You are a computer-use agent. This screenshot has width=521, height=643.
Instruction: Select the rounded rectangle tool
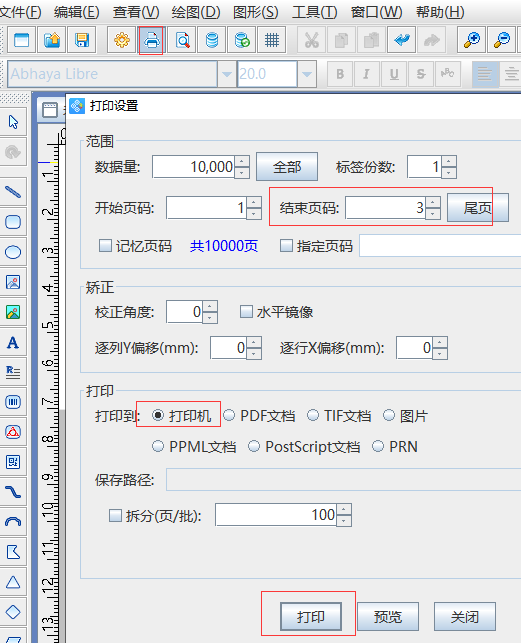[13, 222]
